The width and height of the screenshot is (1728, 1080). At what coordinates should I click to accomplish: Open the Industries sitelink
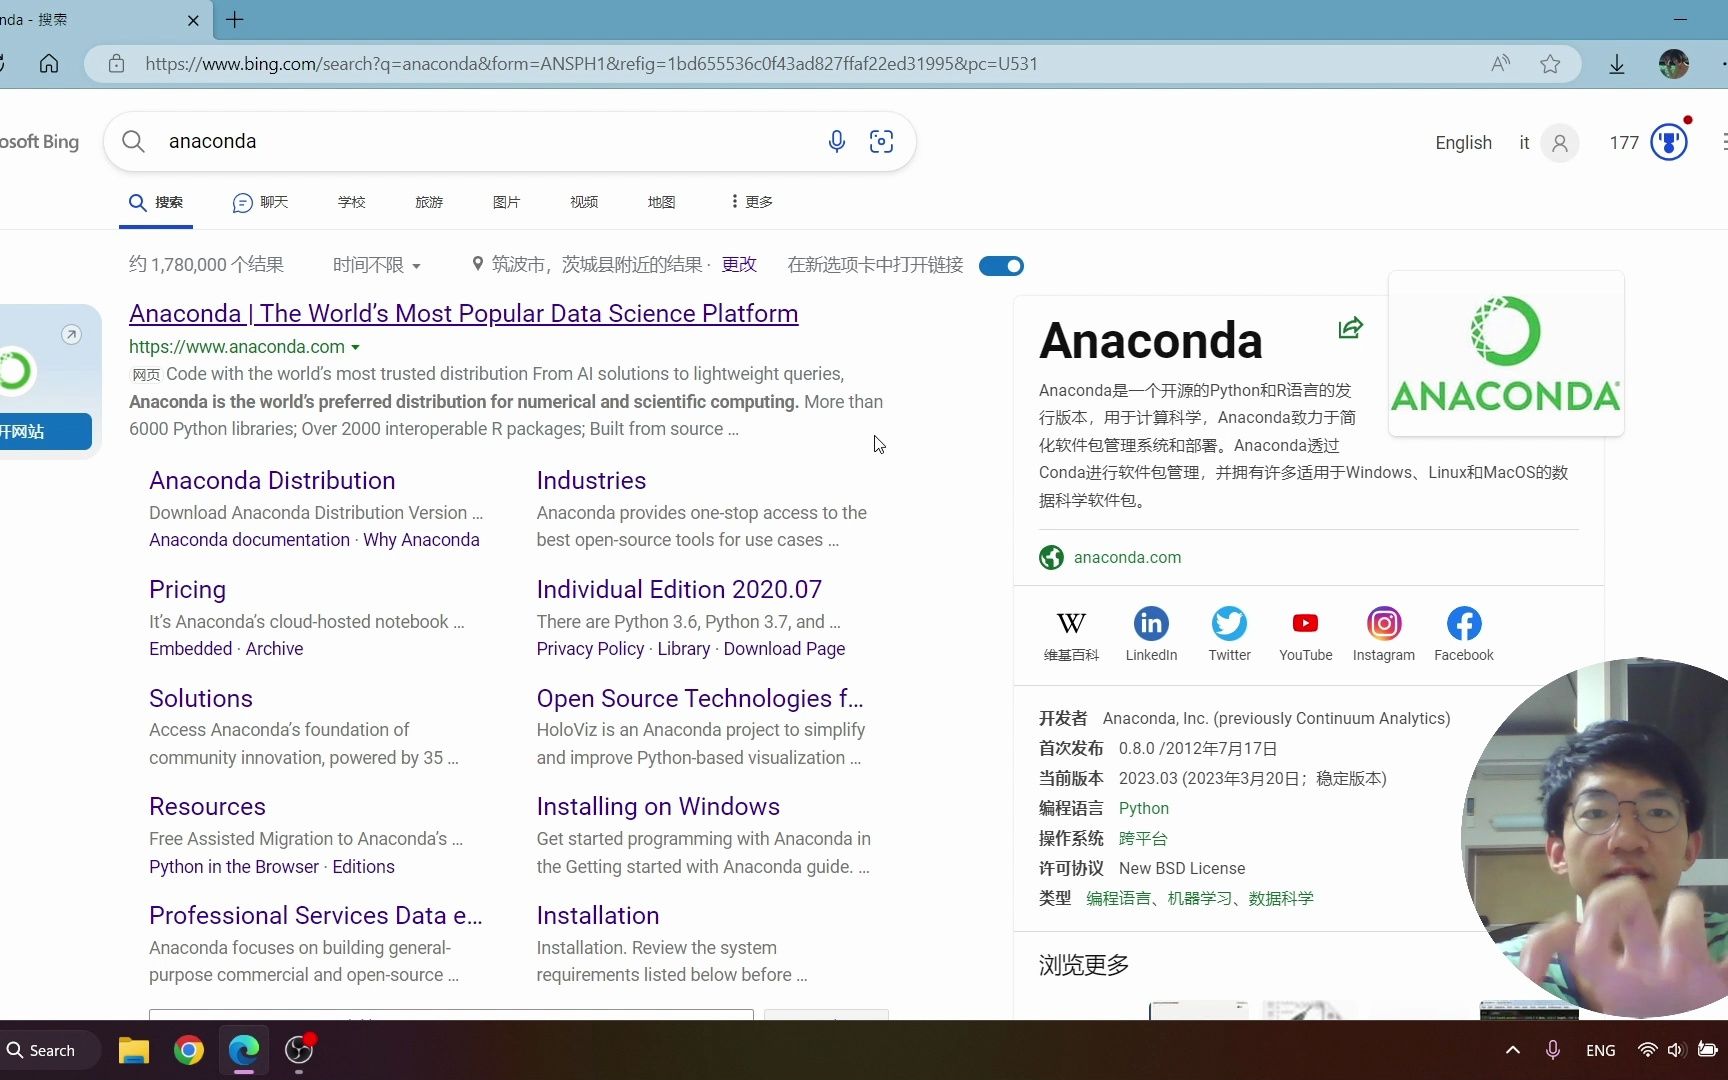click(591, 481)
